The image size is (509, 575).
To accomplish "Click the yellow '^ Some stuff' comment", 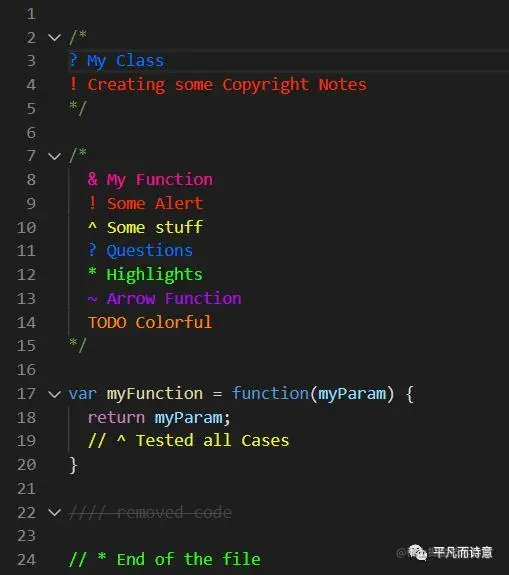I will pyautogui.click(x=146, y=227).
